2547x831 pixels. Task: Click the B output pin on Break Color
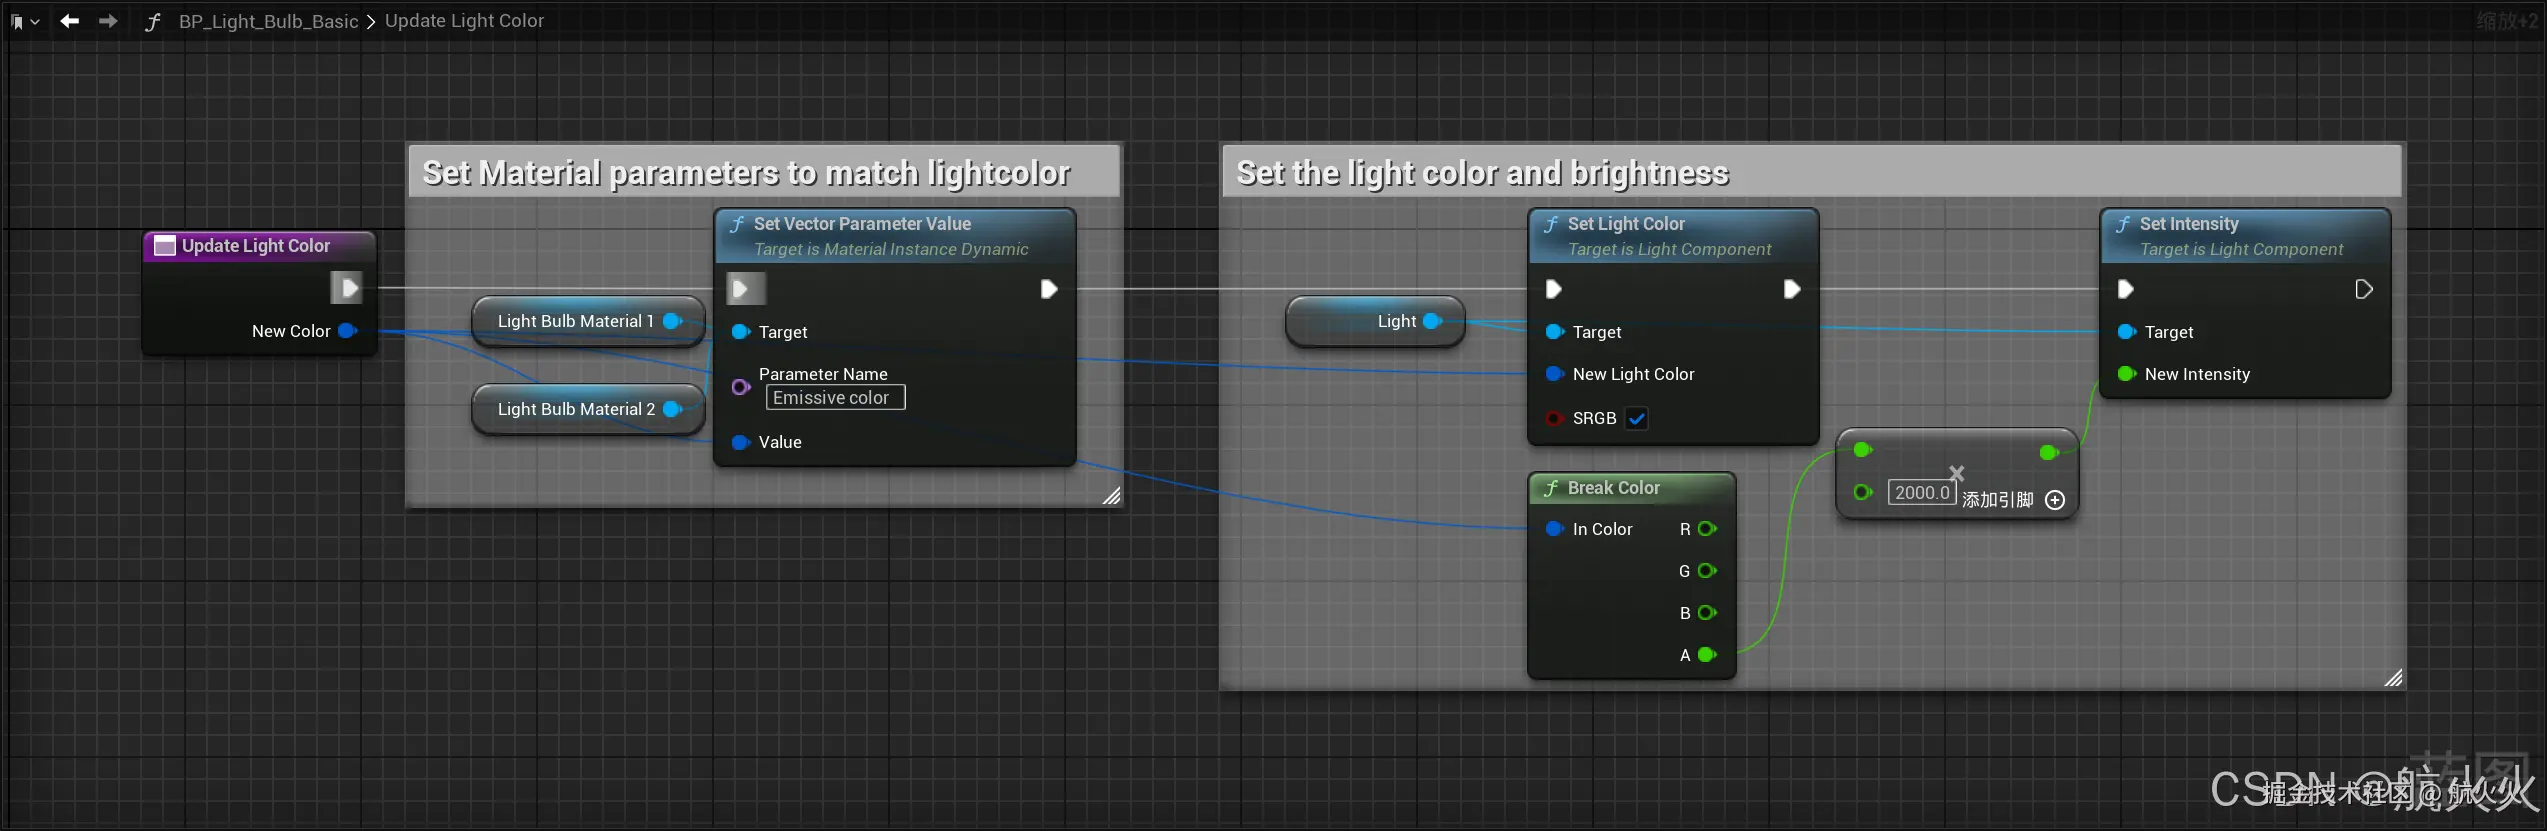pos(1708,613)
